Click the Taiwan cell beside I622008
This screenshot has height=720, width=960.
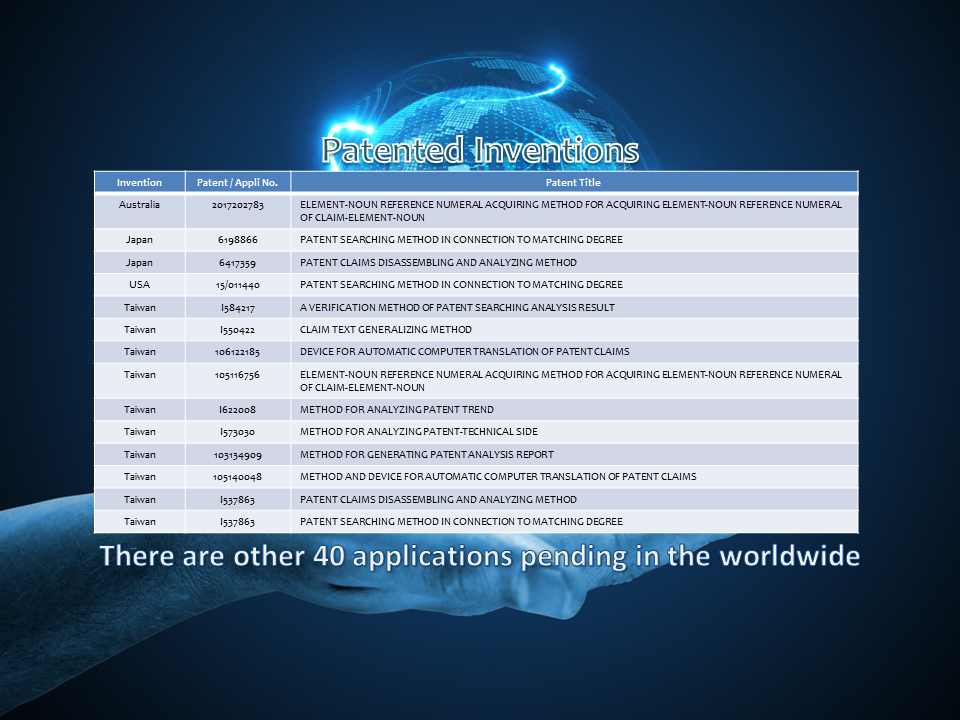(140, 410)
